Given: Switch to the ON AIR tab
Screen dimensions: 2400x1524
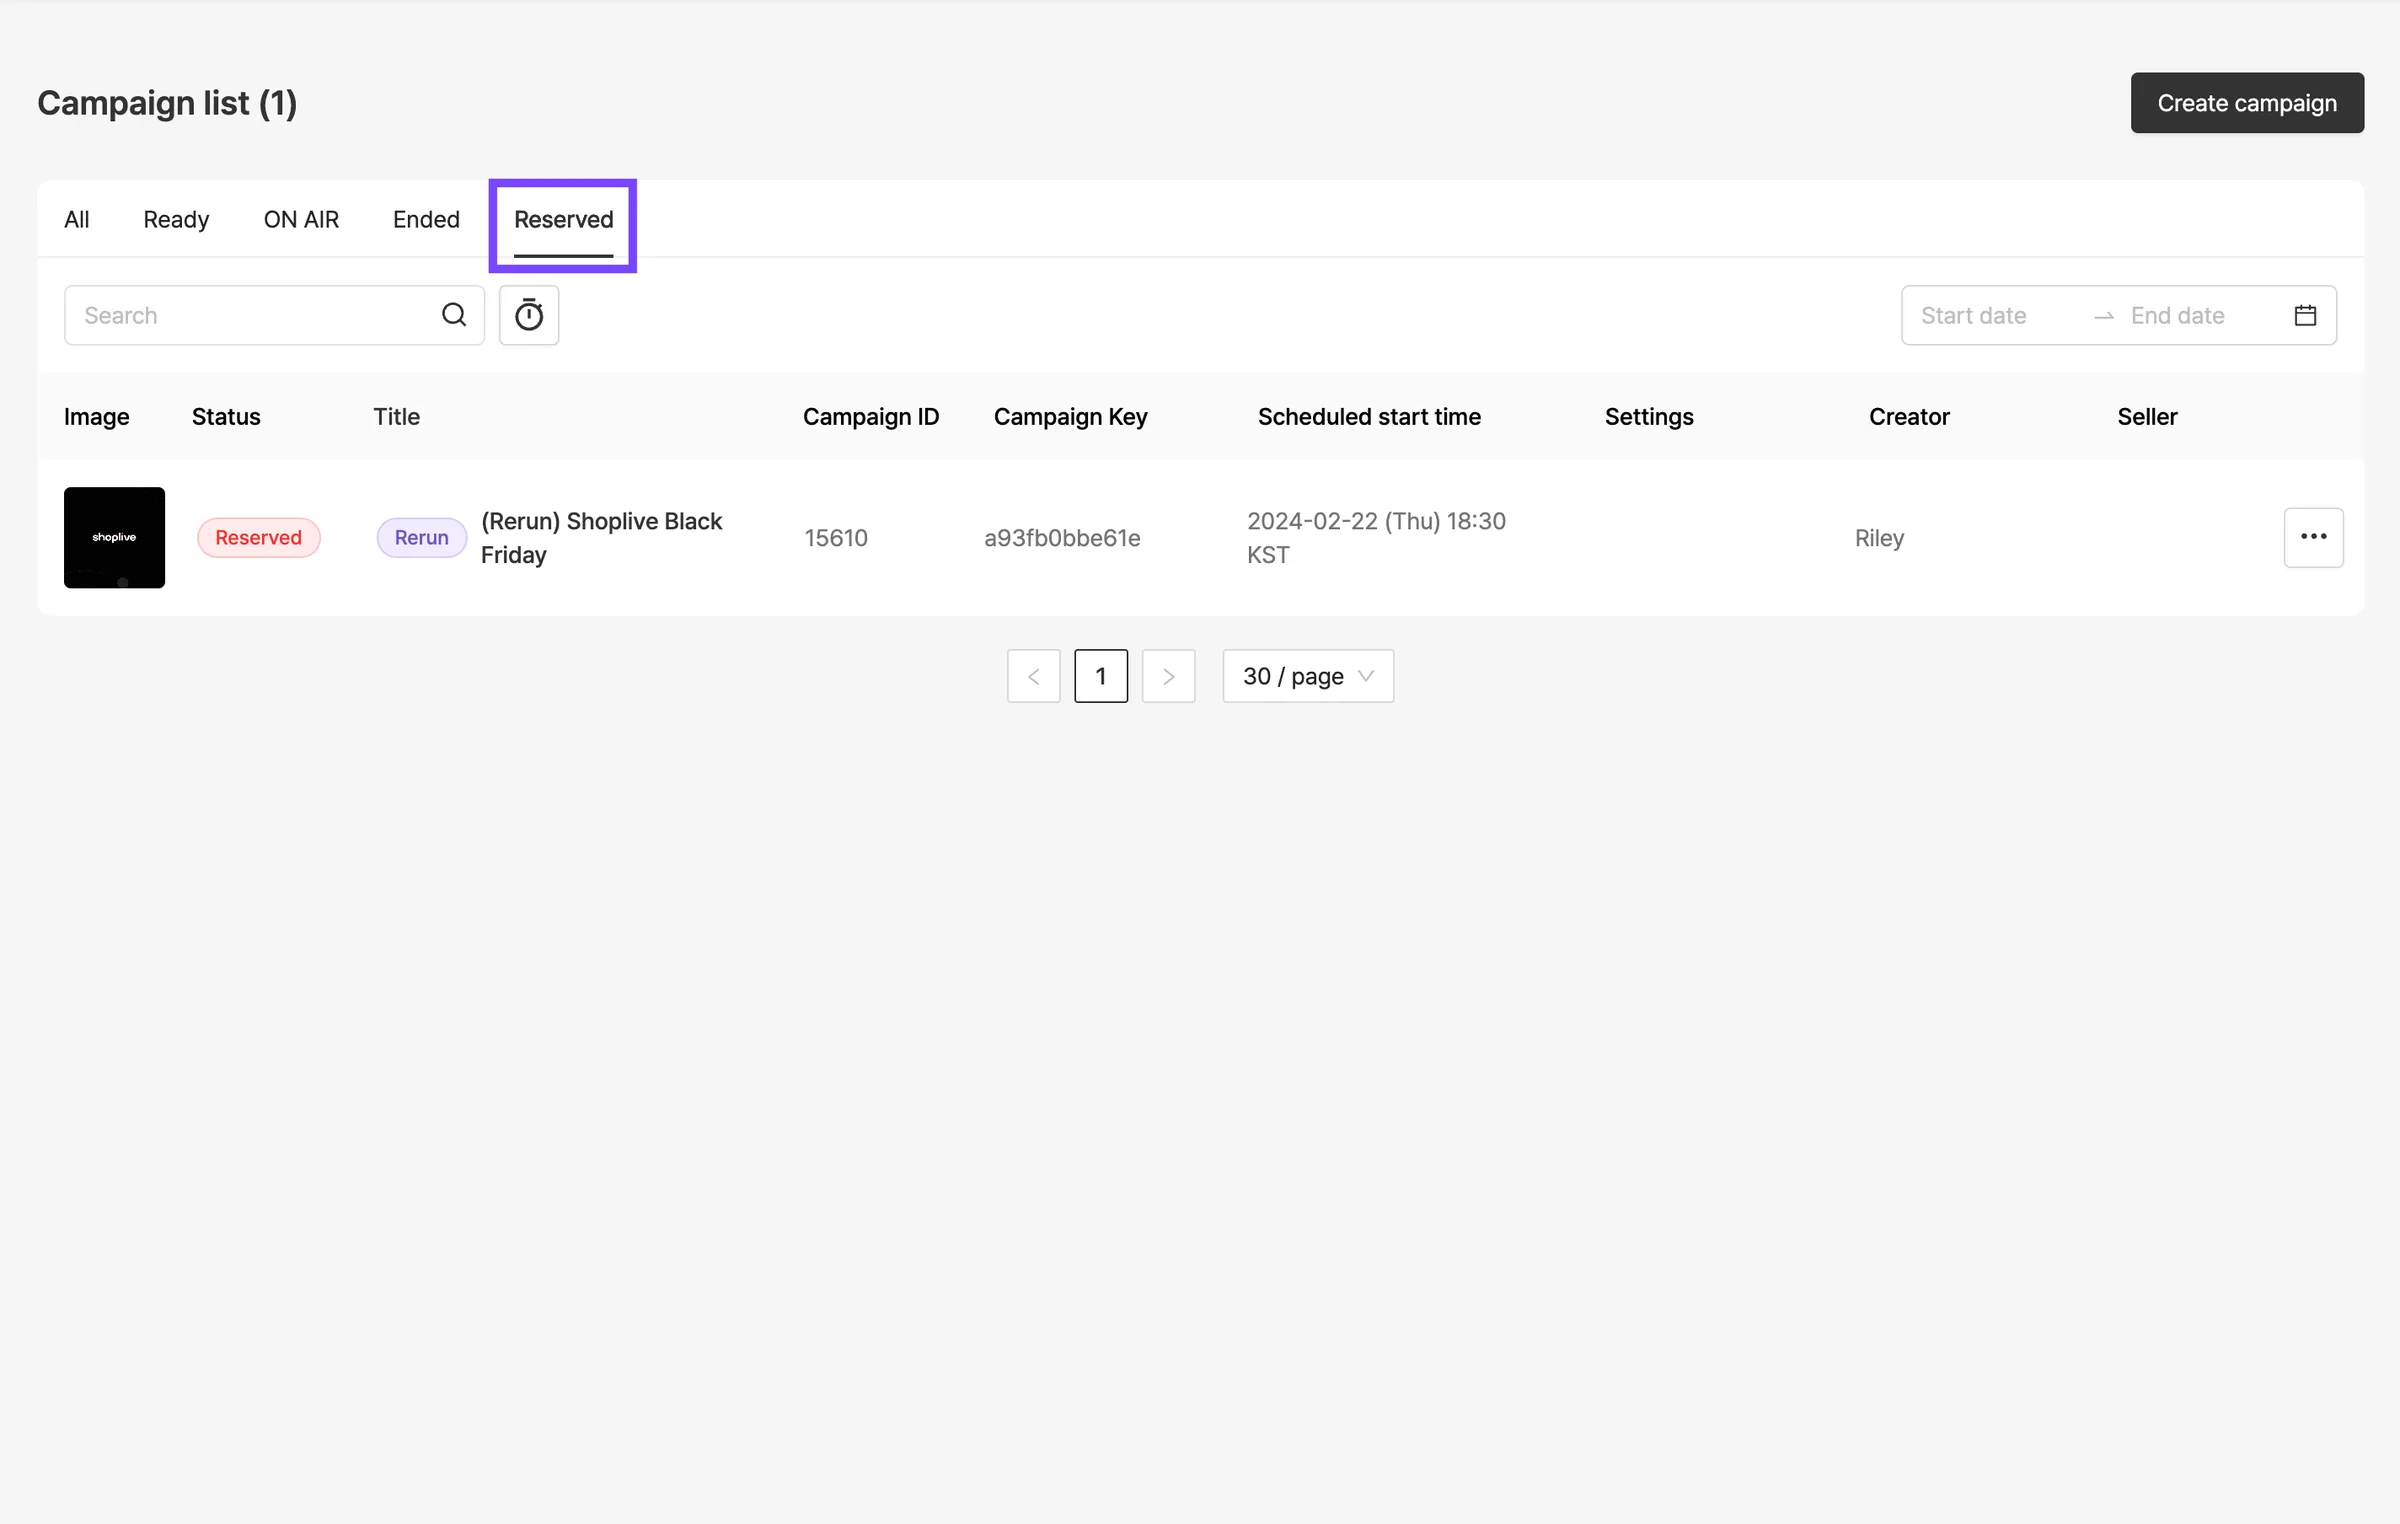Looking at the screenshot, I should 301,219.
